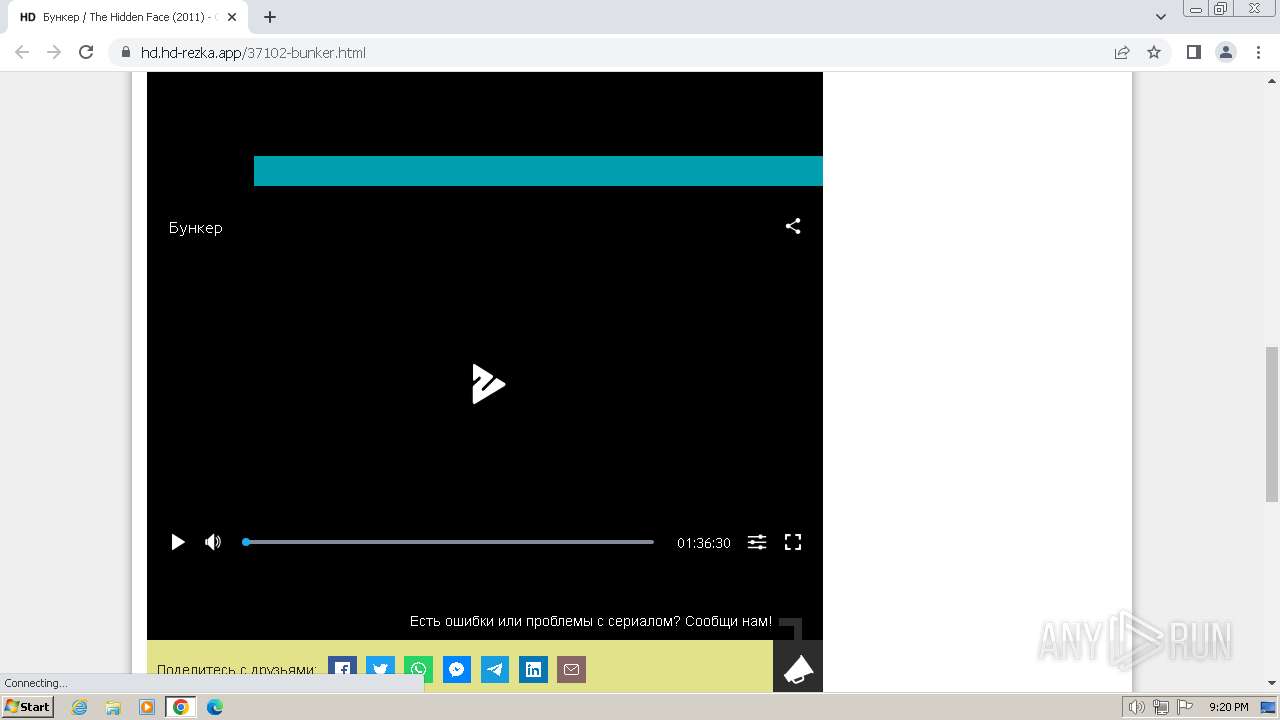Enter fullscreen mode in the video player
Image resolution: width=1280 pixels, height=720 pixels.
793,542
